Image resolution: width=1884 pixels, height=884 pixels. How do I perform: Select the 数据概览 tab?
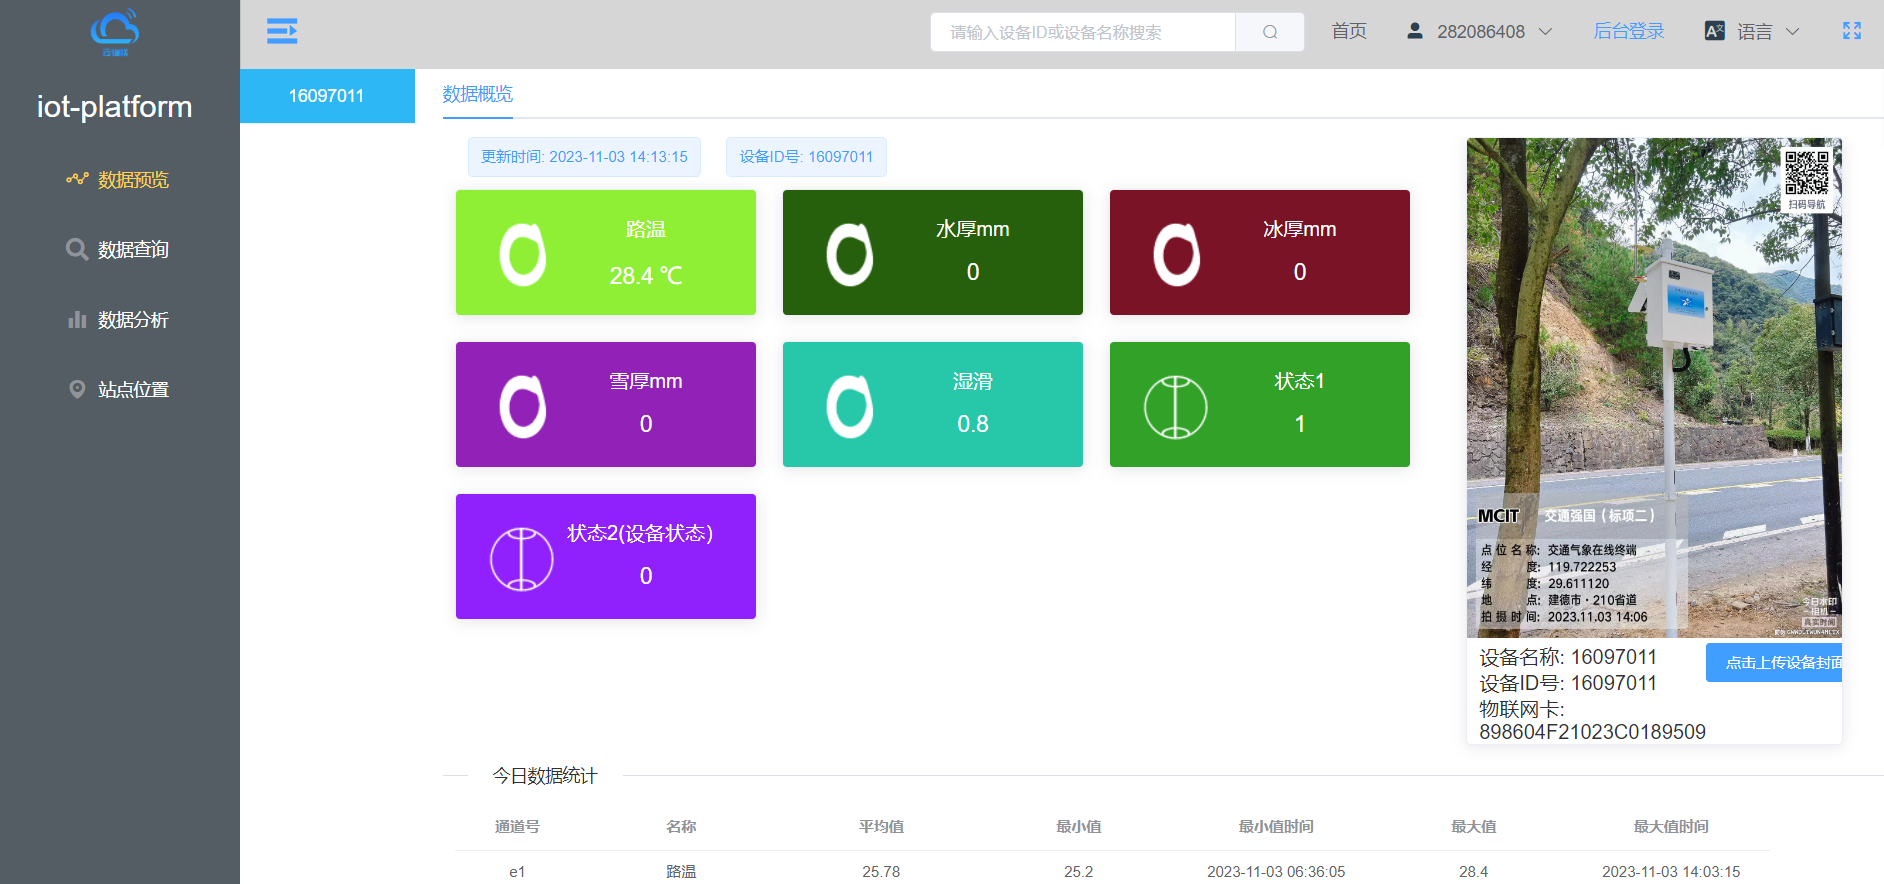coord(477,94)
